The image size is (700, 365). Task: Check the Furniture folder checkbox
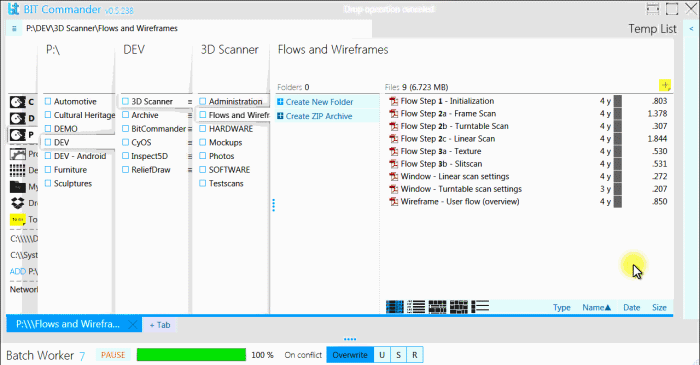(48, 170)
